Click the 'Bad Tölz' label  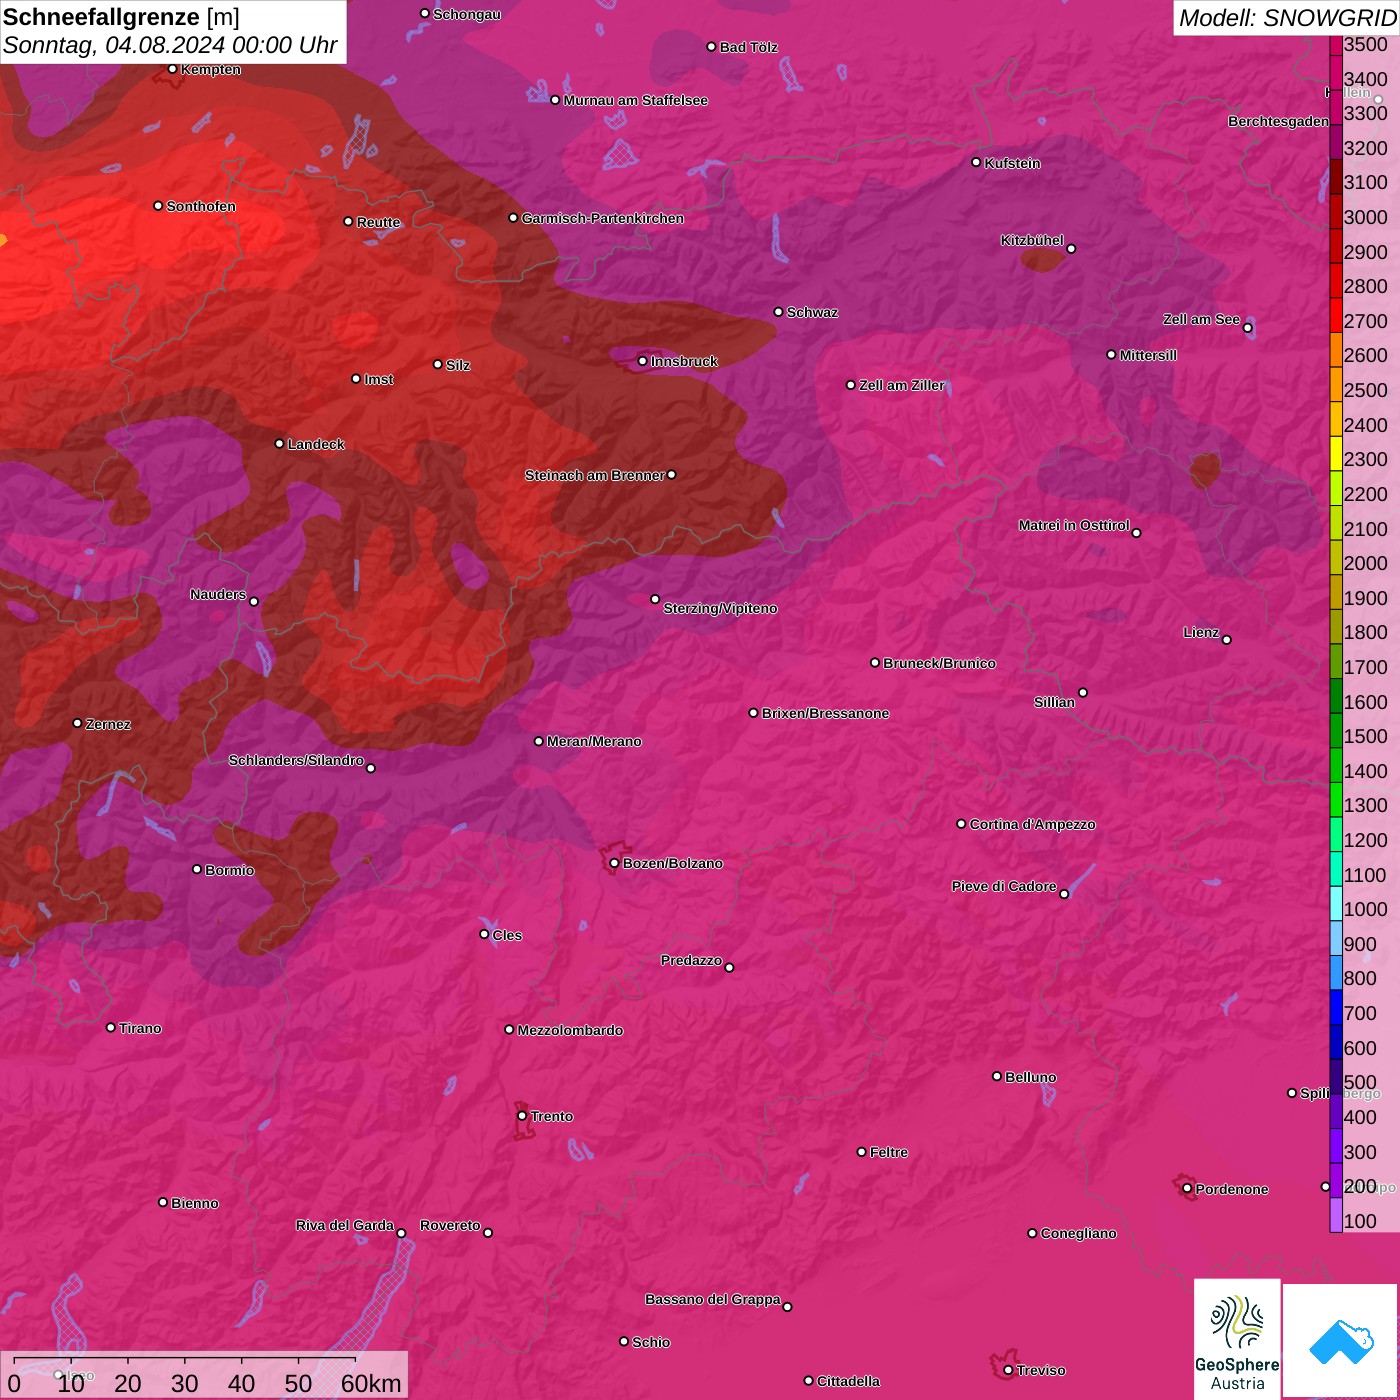(x=748, y=47)
